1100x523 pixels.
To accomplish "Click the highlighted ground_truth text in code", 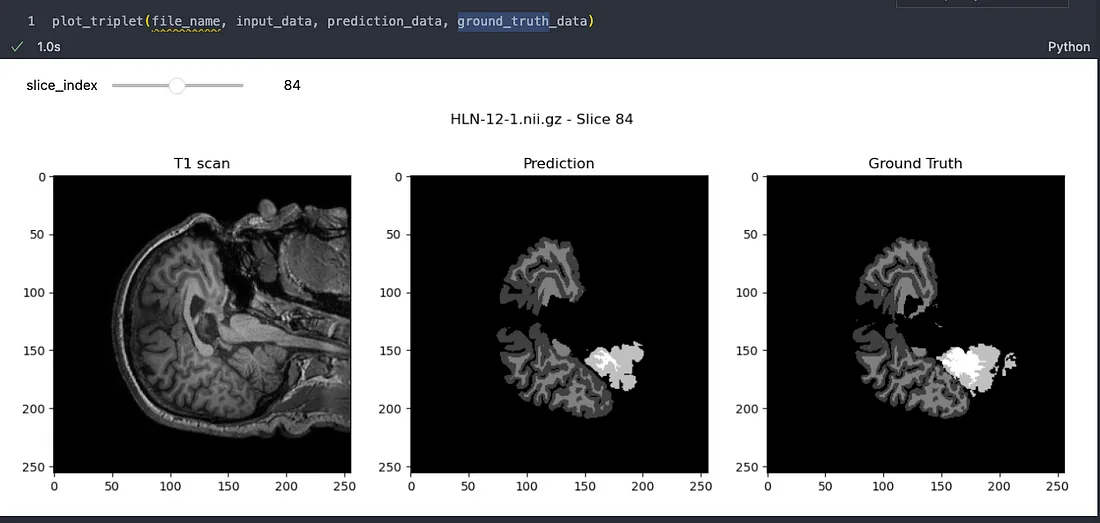I will [x=503, y=22].
